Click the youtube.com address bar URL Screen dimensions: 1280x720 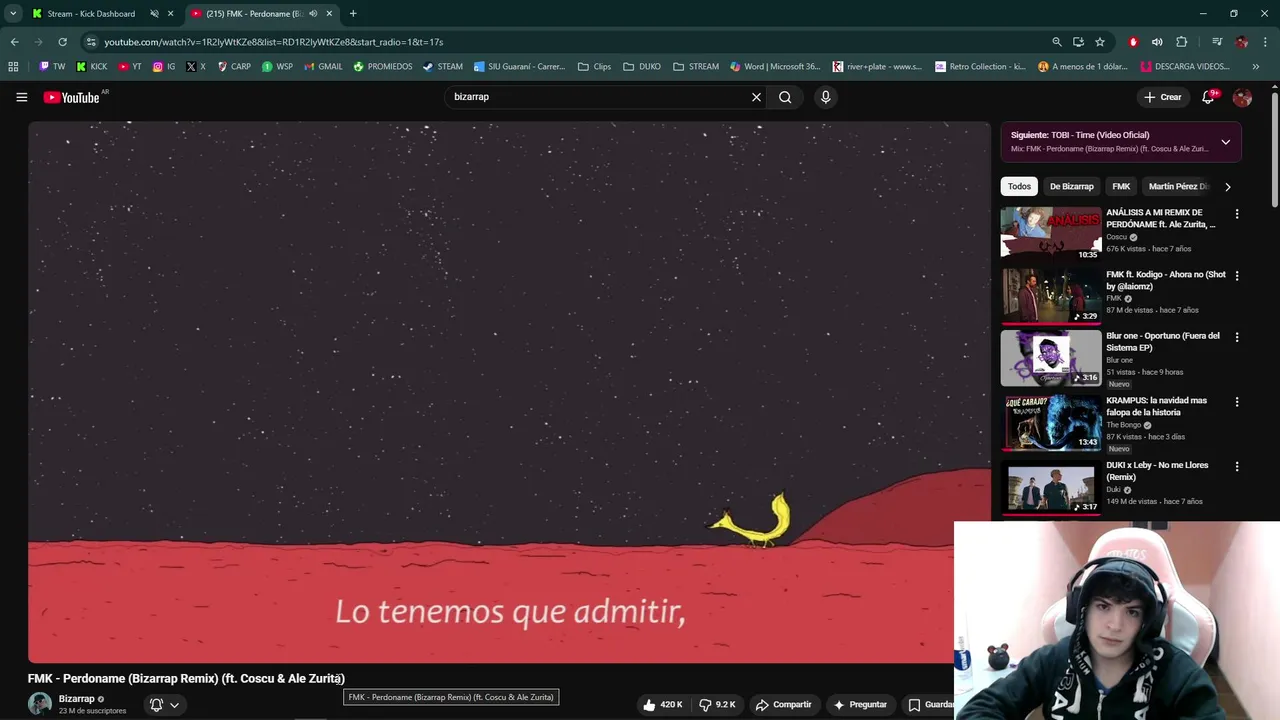[x=273, y=42]
